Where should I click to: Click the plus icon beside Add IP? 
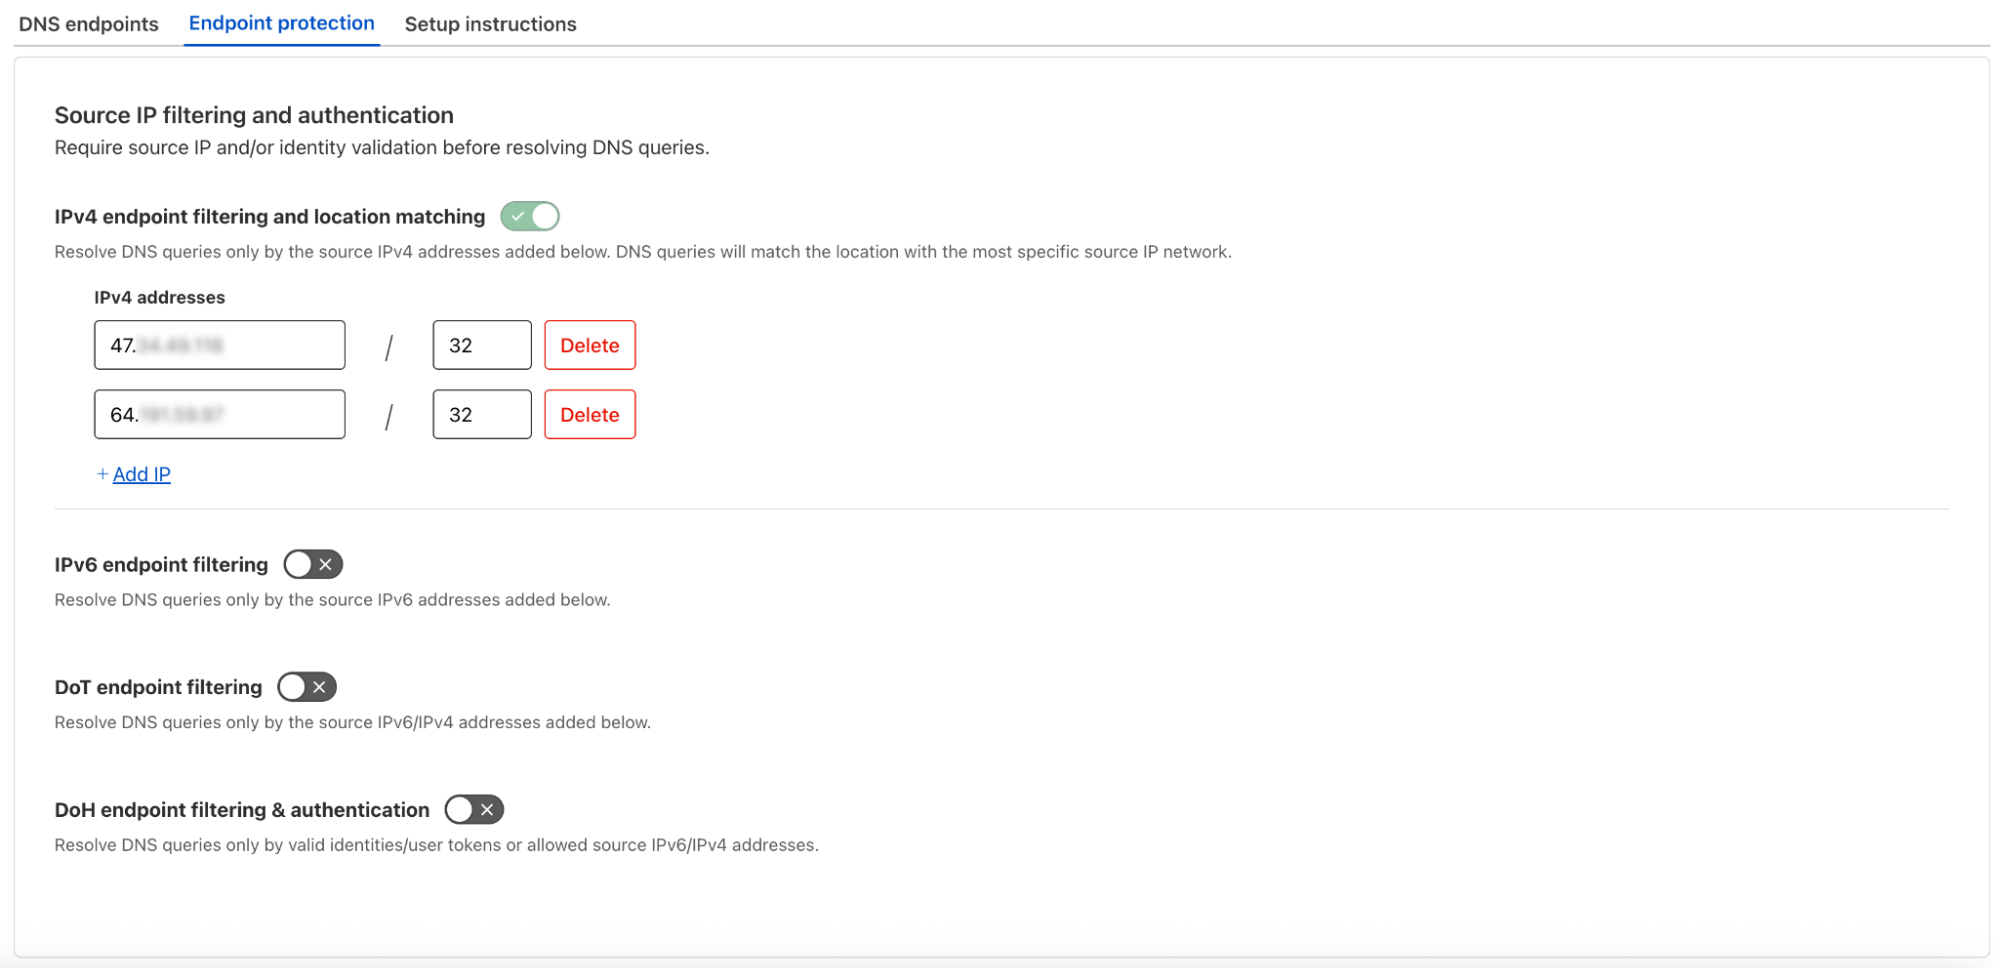(x=102, y=474)
